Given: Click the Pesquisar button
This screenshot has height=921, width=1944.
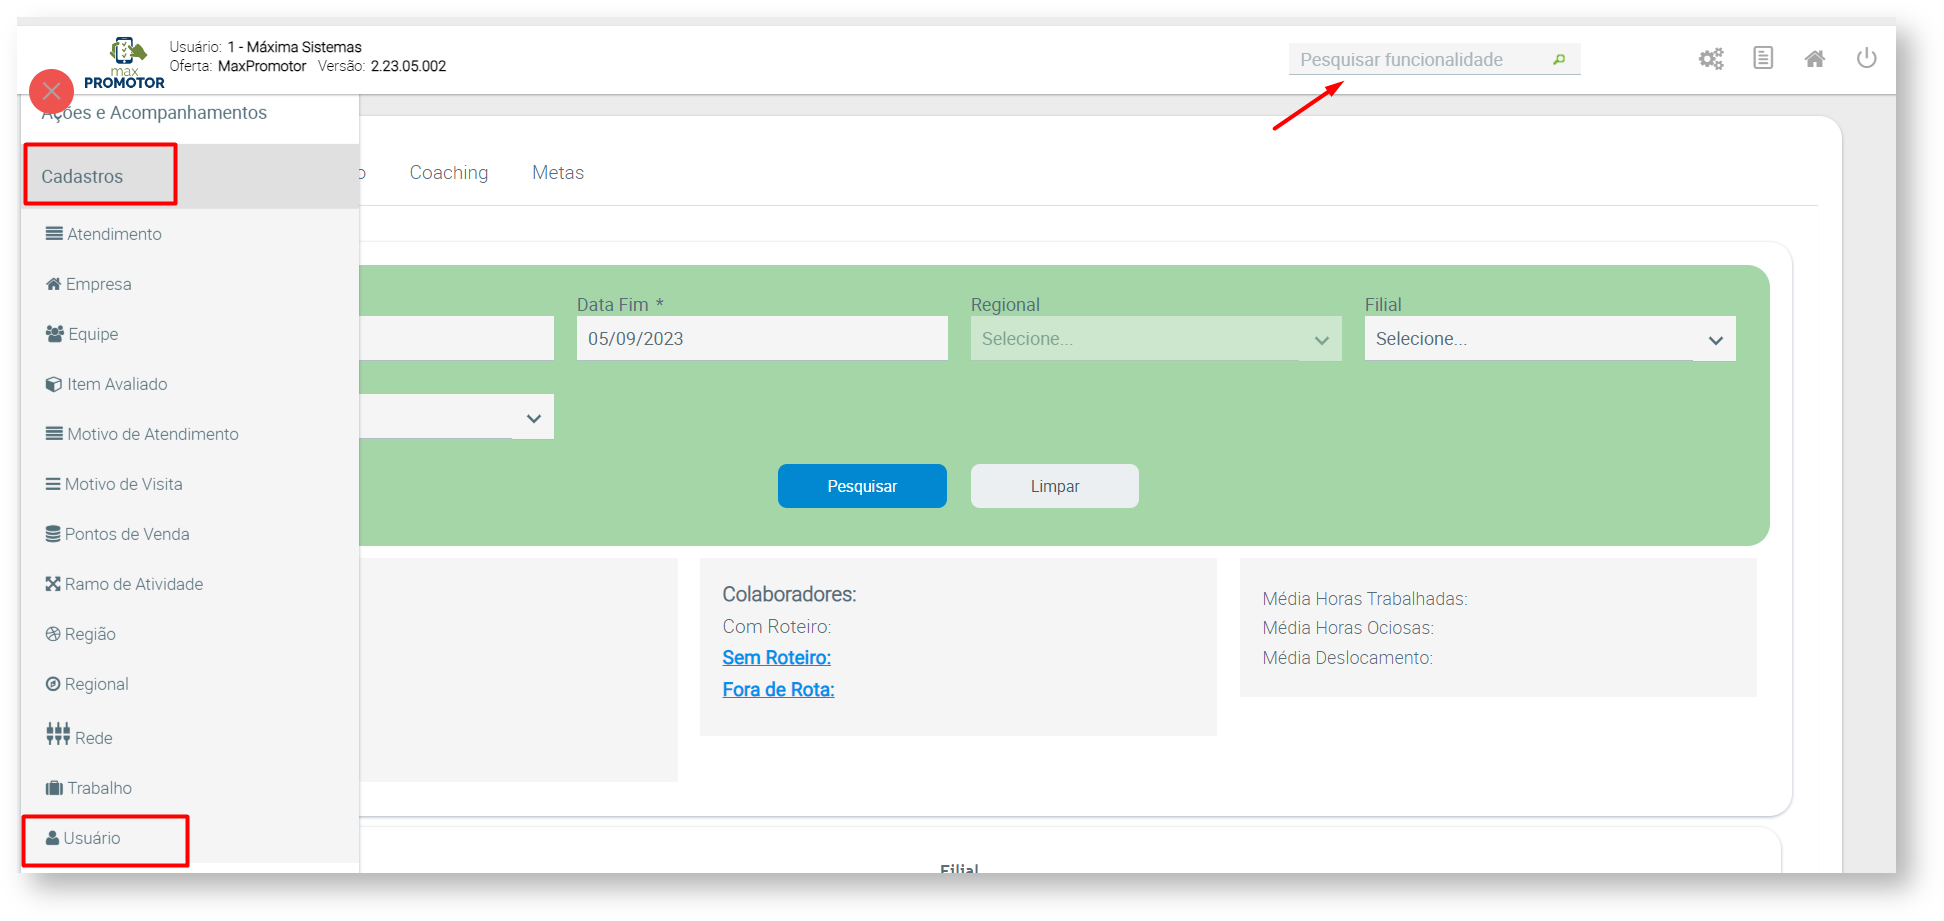Looking at the screenshot, I should click(x=862, y=486).
